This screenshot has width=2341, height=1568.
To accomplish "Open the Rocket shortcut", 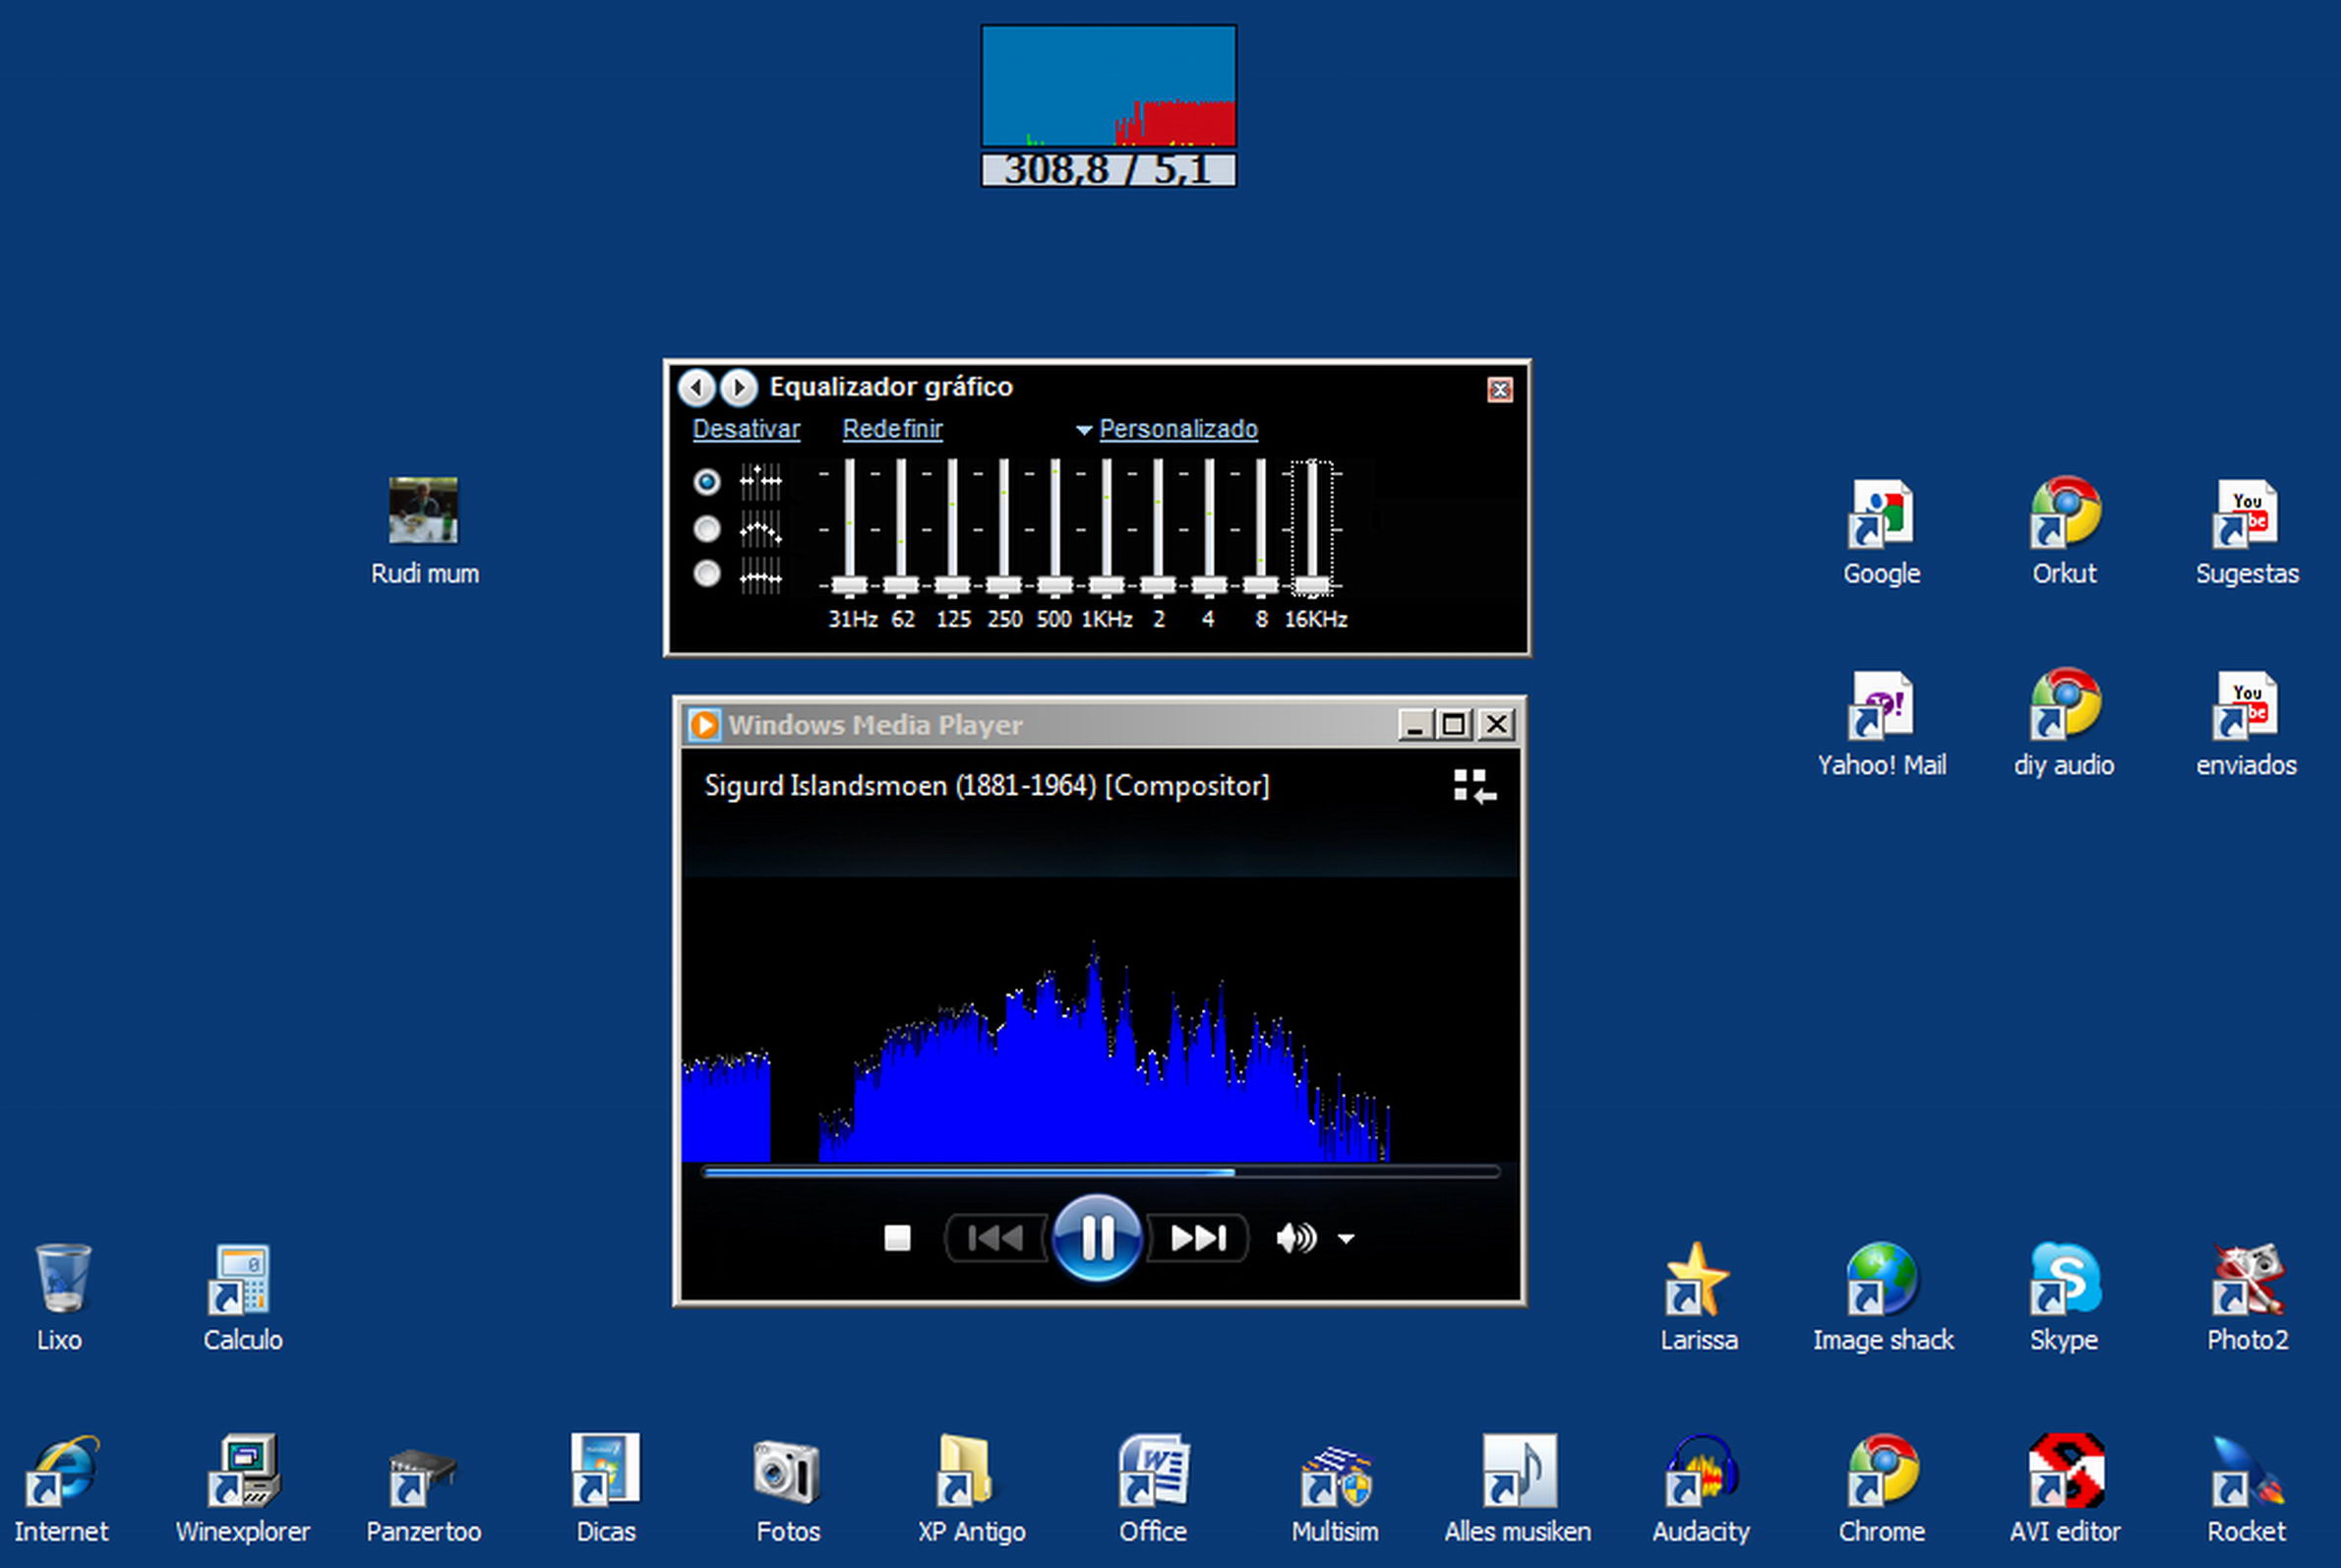I will coord(2248,1471).
